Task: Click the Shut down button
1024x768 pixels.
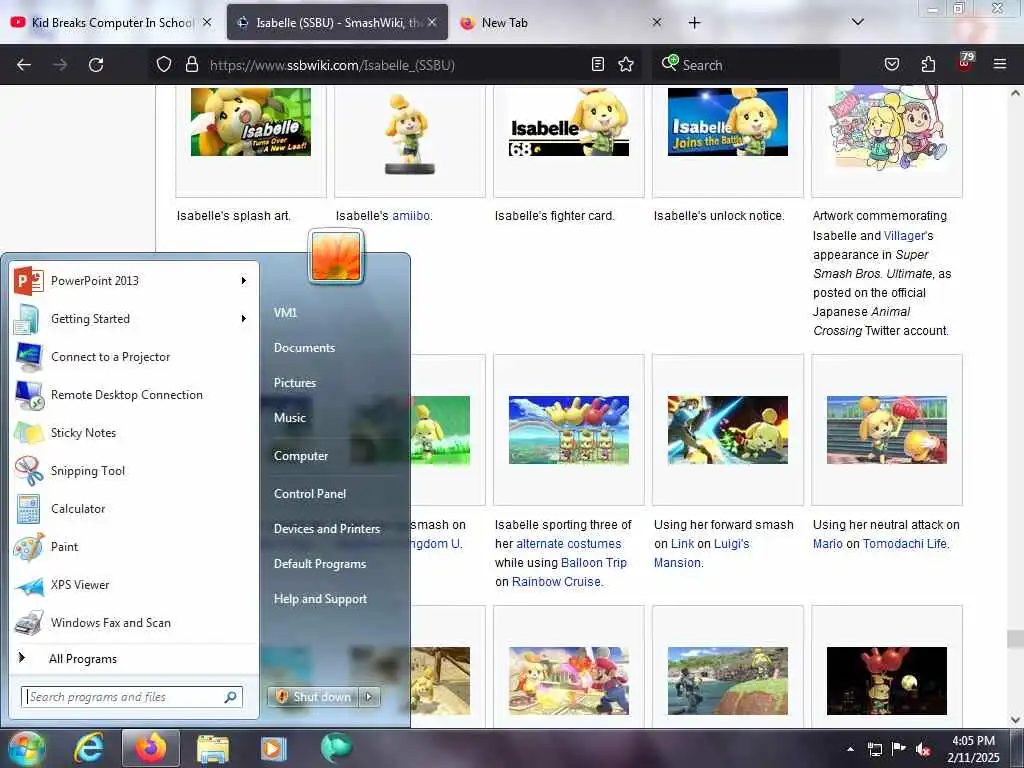Action: click(x=313, y=697)
